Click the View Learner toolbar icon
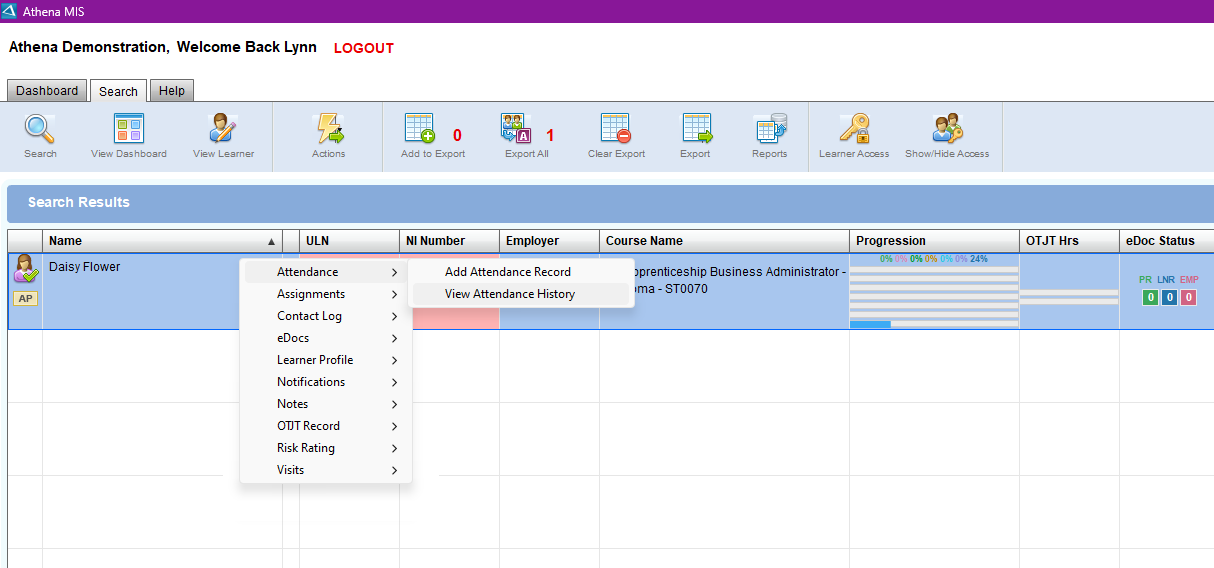The image size is (1214, 568). (x=223, y=129)
